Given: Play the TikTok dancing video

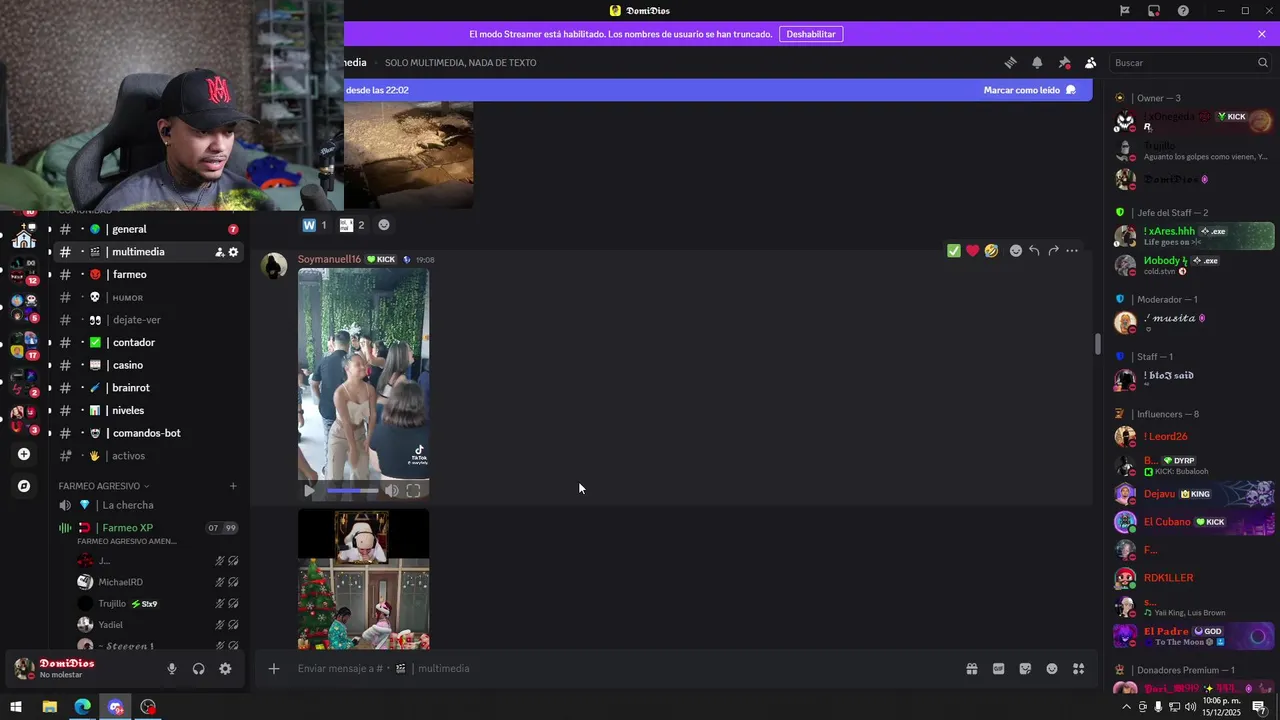Looking at the screenshot, I should (309, 490).
